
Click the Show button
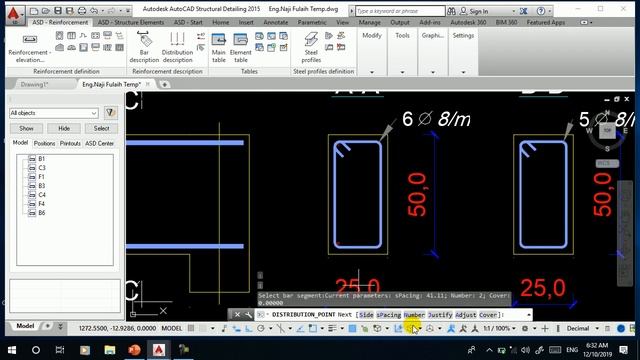26,128
